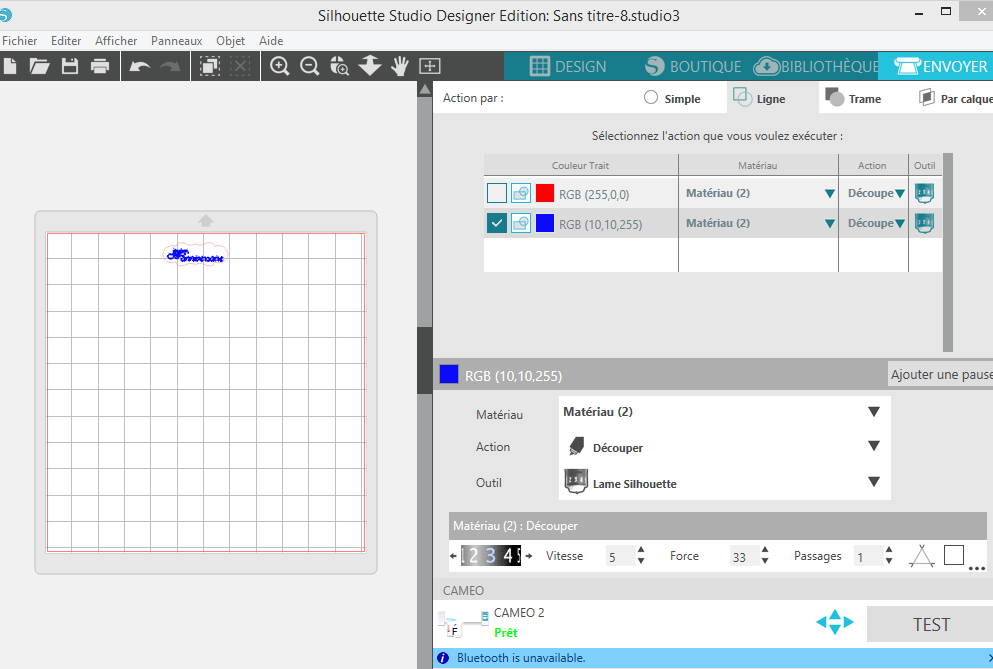Click the Deselect All toolbar icon

[240, 66]
